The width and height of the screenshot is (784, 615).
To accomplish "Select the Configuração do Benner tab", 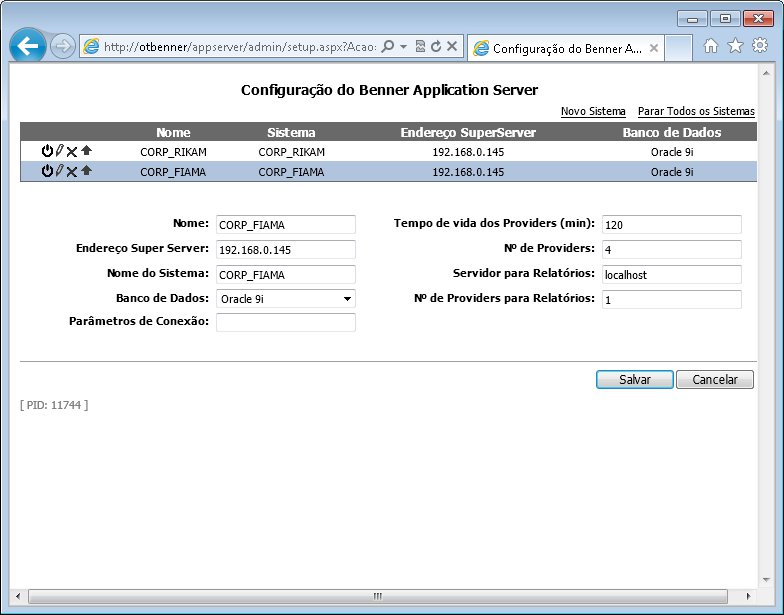I will (x=565, y=48).
